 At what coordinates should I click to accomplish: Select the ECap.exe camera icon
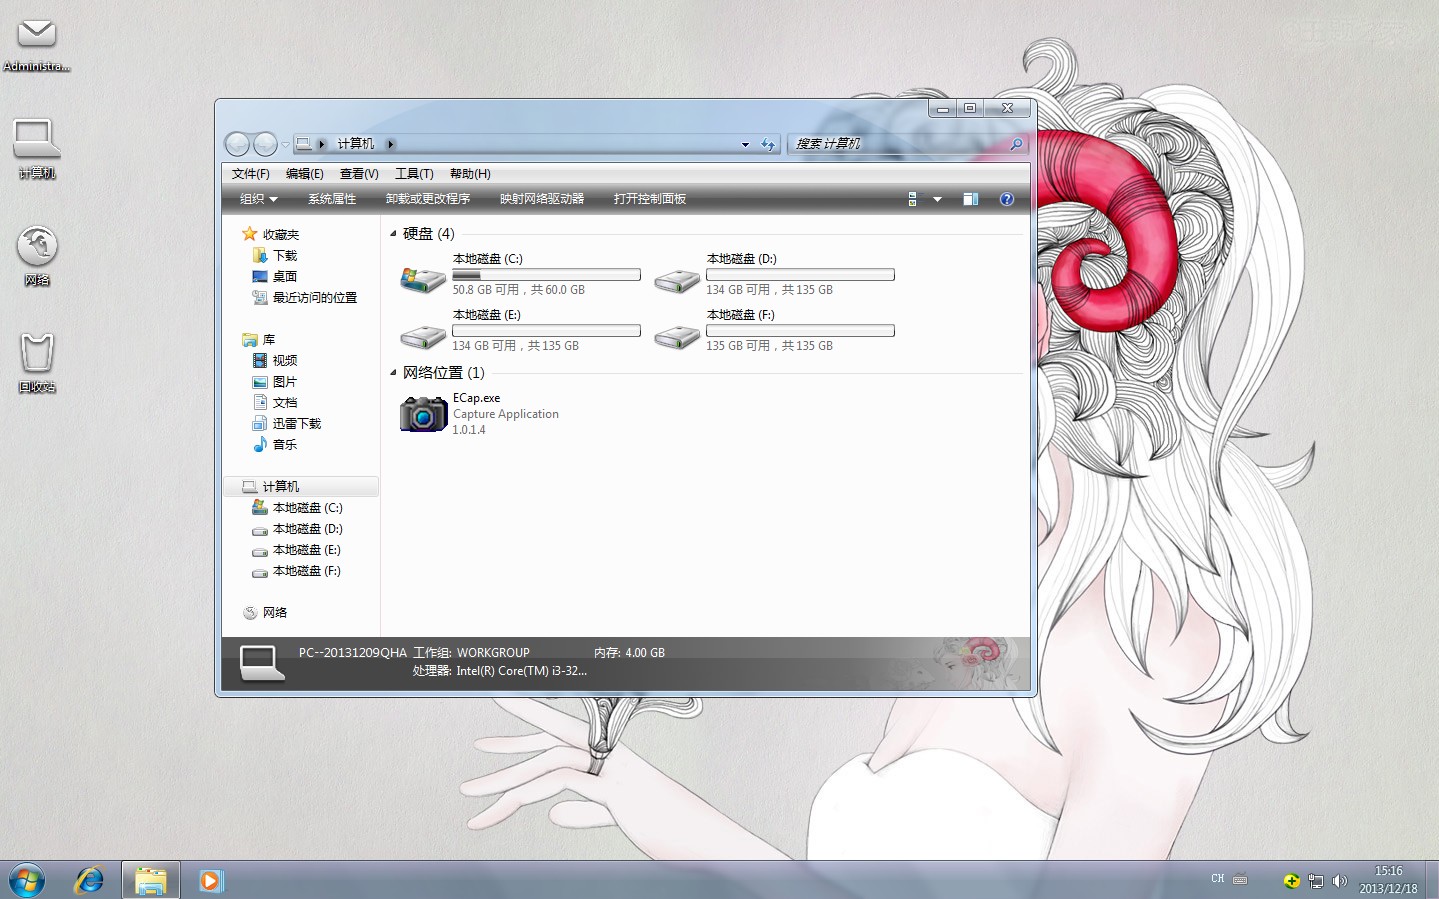coord(423,413)
